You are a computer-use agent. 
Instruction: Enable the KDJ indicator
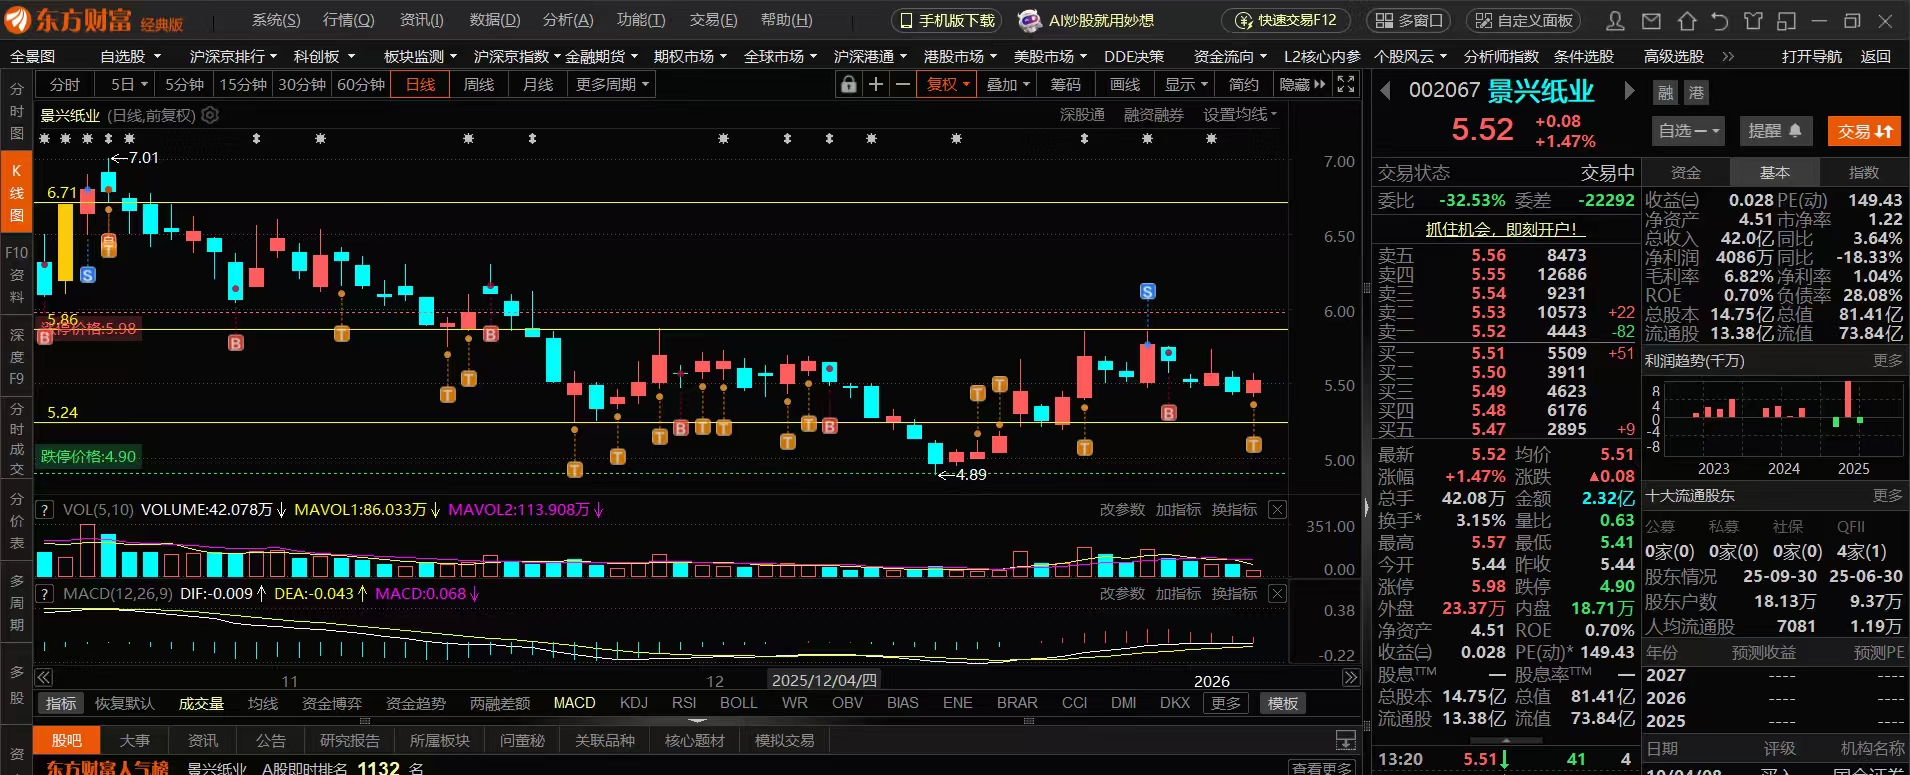[633, 703]
